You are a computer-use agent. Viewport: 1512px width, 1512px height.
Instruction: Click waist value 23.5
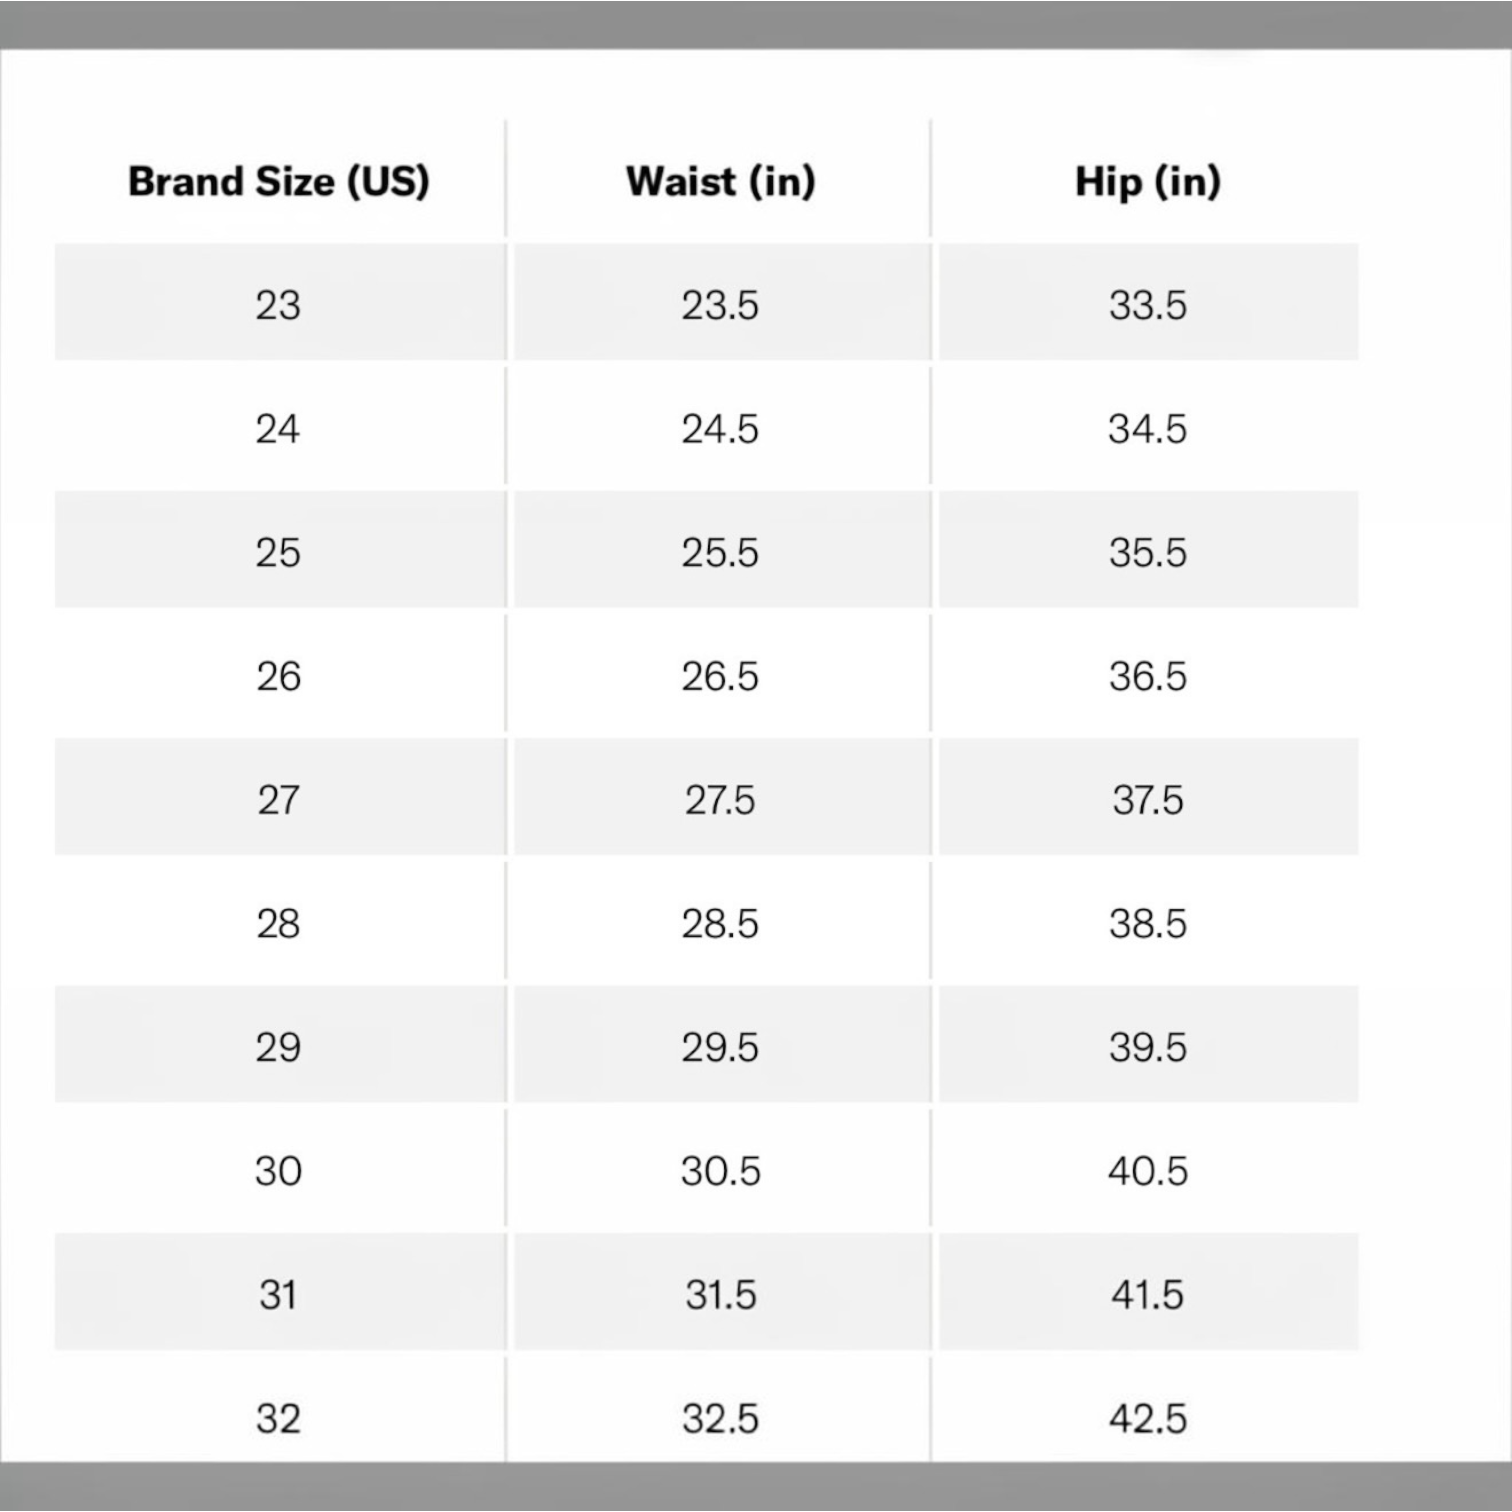coord(720,305)
